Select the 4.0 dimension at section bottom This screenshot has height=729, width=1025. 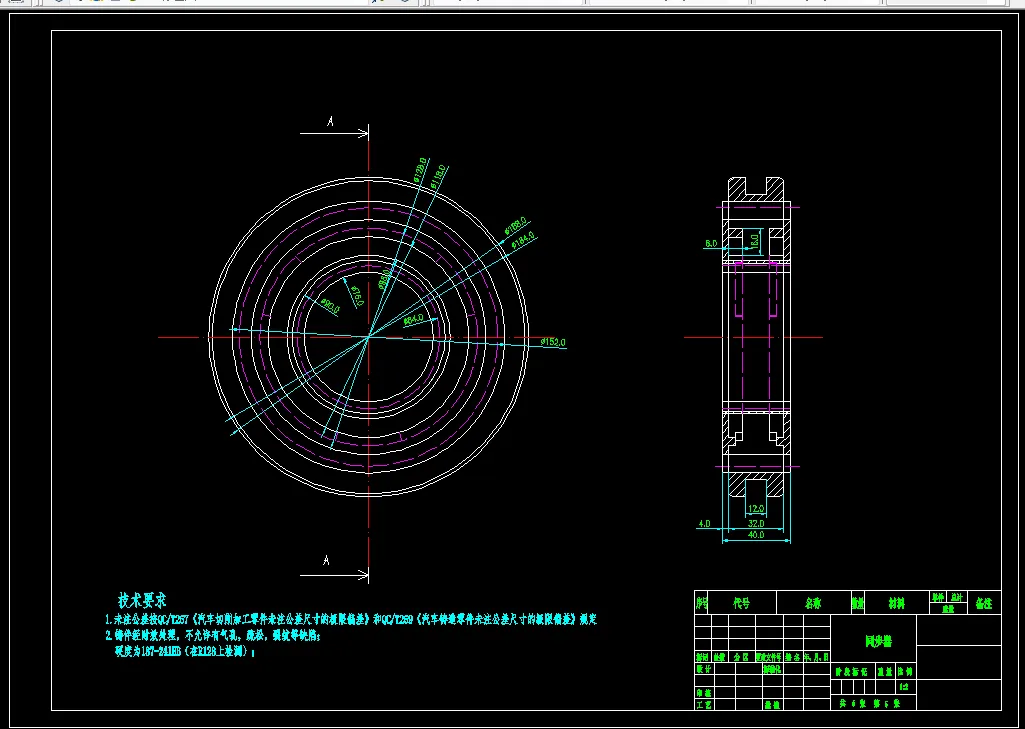pyautogui.click(x=704, y=524)
